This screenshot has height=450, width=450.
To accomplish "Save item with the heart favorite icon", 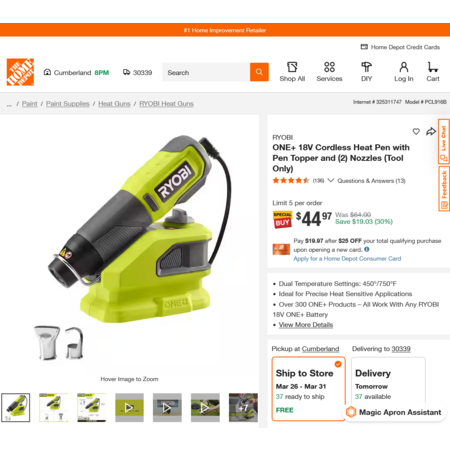I will [x=416, y=131].
